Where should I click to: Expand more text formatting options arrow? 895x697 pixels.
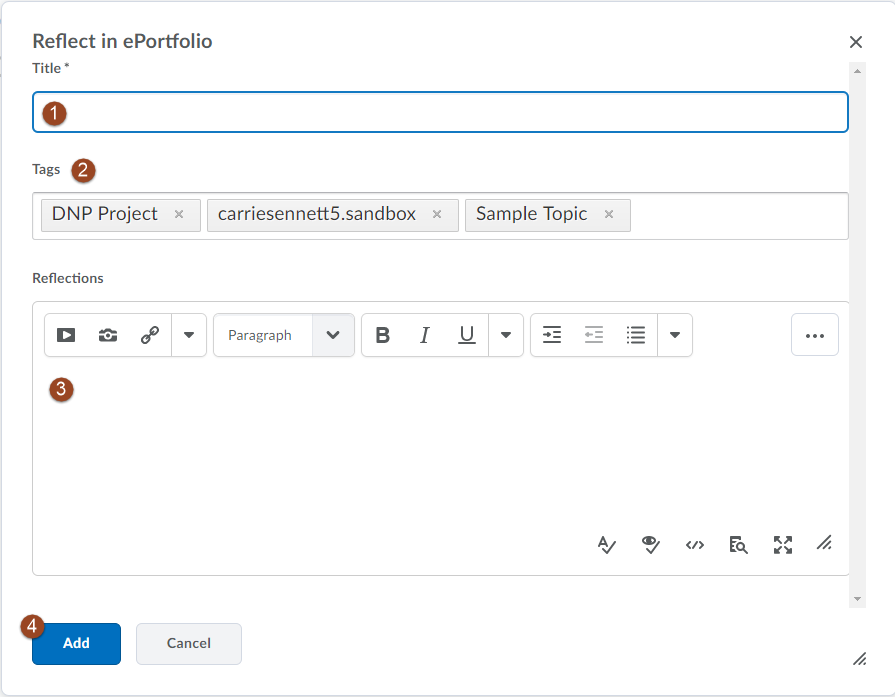point(506,336)
